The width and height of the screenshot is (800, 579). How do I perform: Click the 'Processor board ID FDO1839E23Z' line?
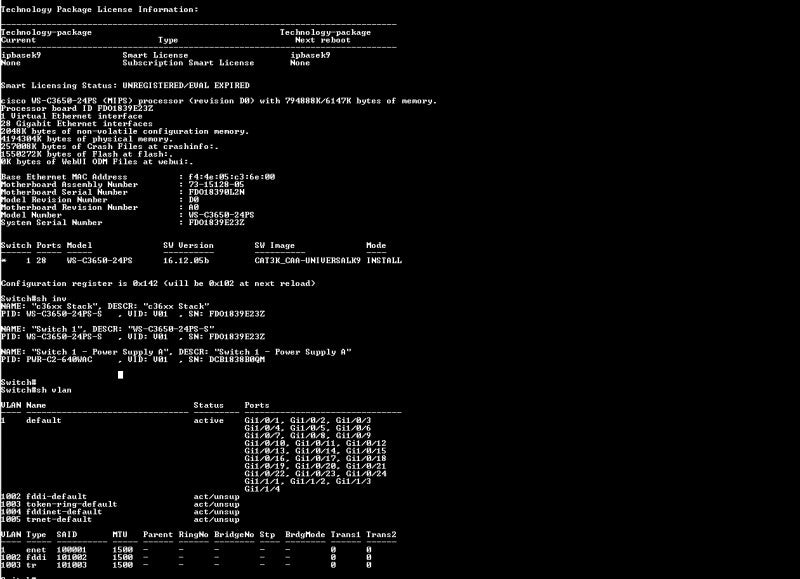[x=77, y=108]
